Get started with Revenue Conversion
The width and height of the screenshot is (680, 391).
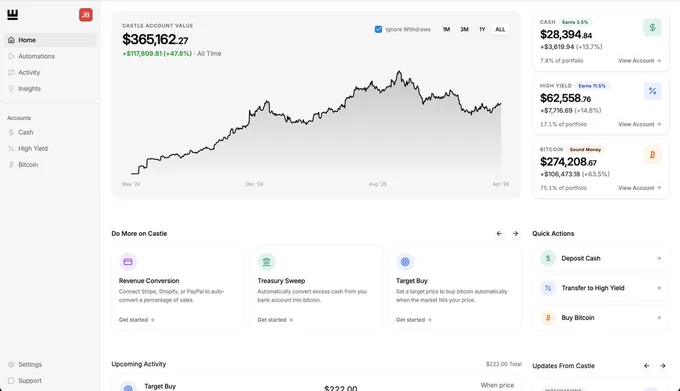(137, 320)
